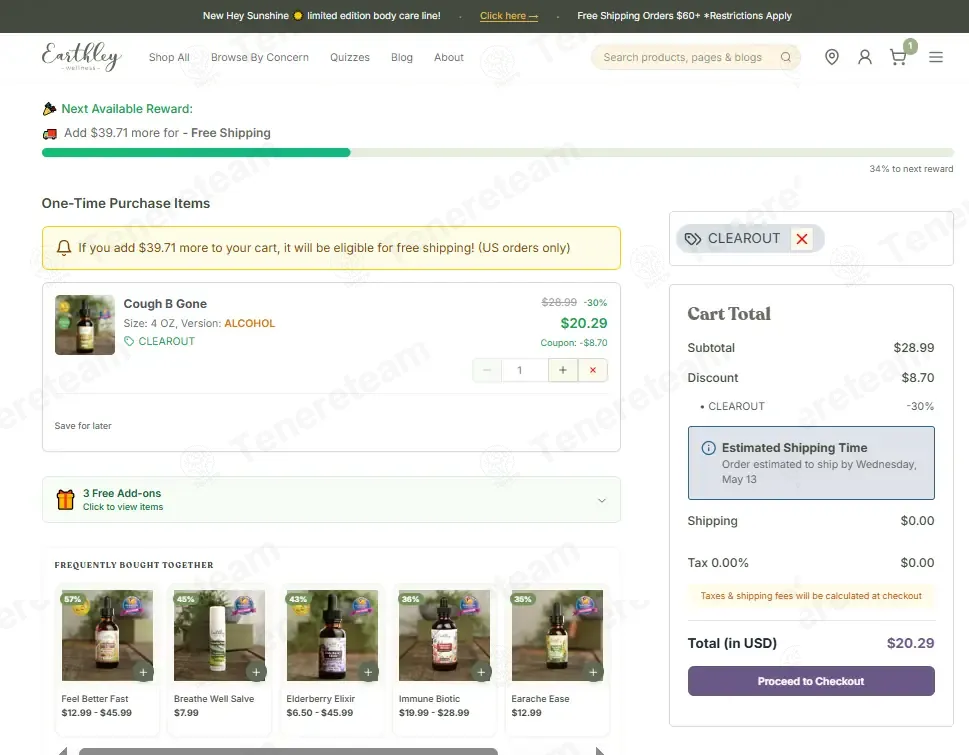Click the '34% to next reward' text
The image size is (969, 755).
click(x=911, y=169)
